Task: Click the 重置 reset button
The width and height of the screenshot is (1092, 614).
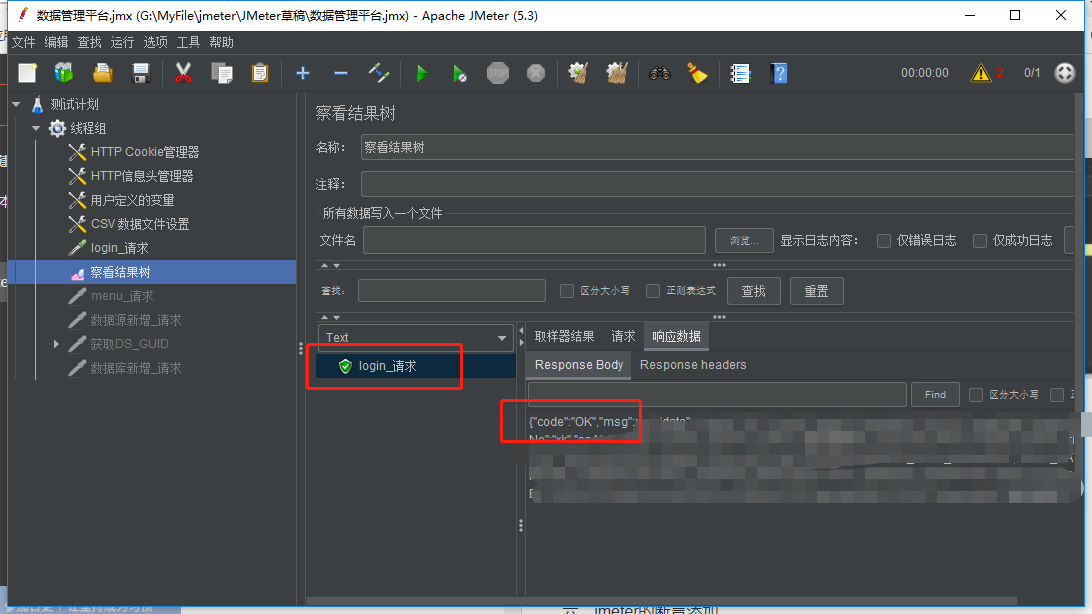Action: (x=816, y=291)
